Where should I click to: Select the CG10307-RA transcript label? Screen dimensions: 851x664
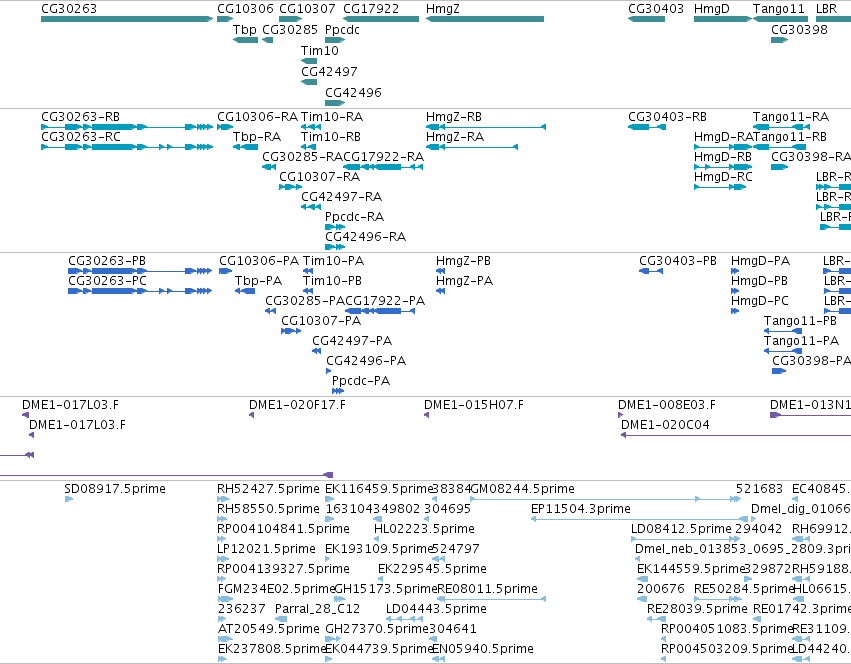[x=320, y=177]
